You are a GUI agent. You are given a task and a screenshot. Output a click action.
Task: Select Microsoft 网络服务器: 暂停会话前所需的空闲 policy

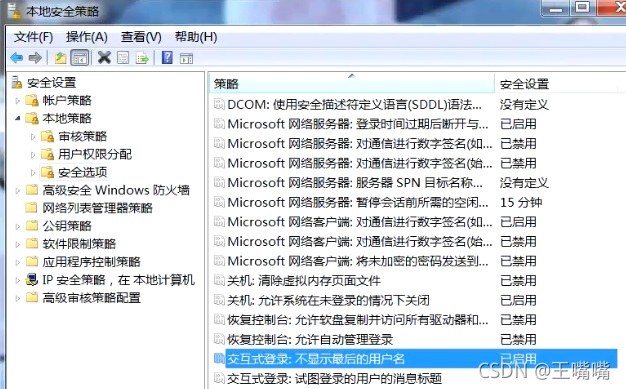pyautogui.click(x=358, y=202)
